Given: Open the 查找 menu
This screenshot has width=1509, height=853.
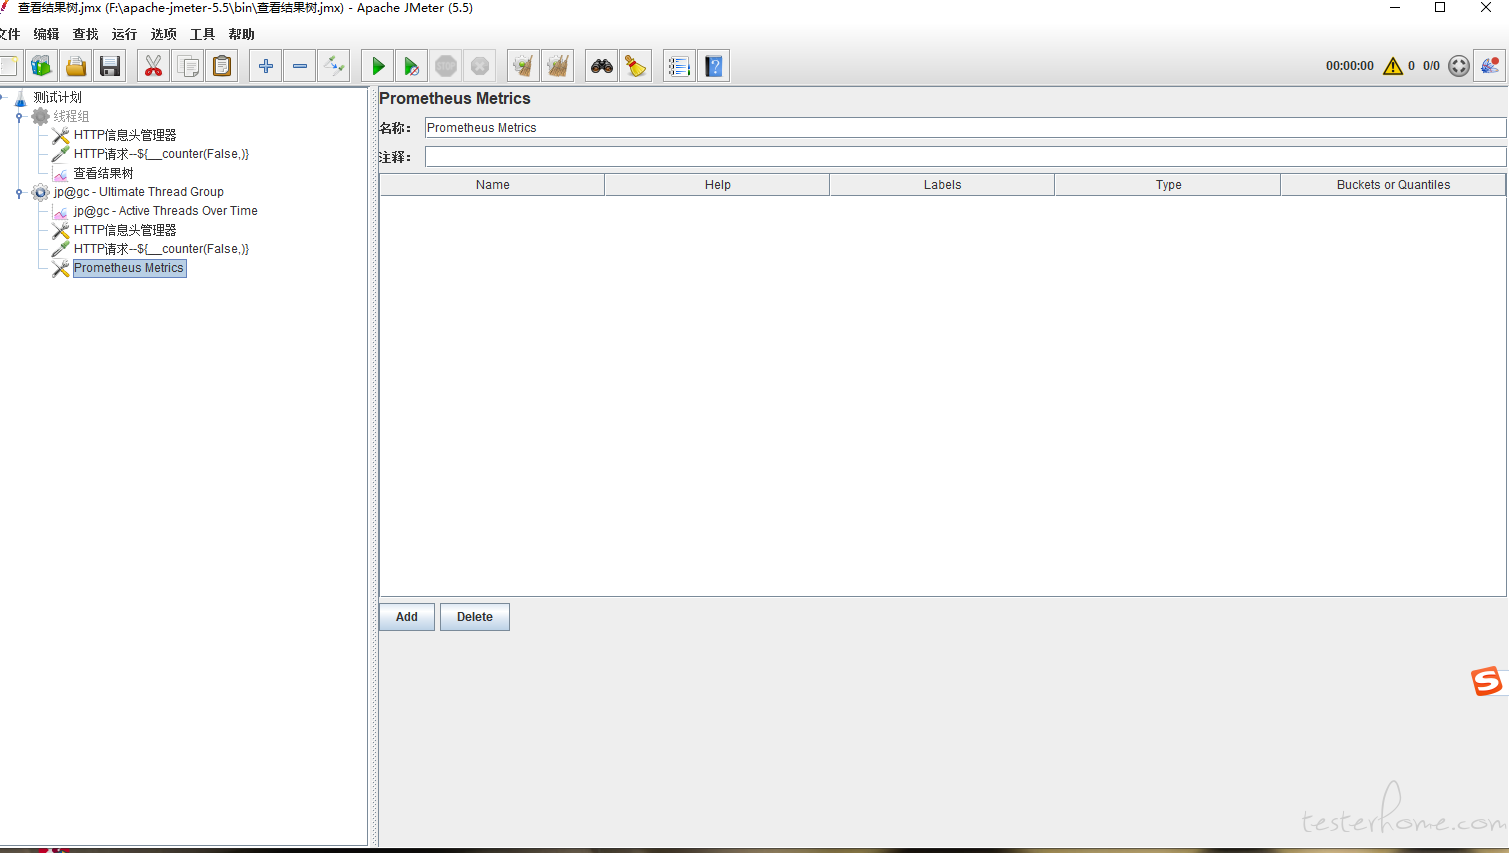Looking at the screenshot, I should point(85,34).
